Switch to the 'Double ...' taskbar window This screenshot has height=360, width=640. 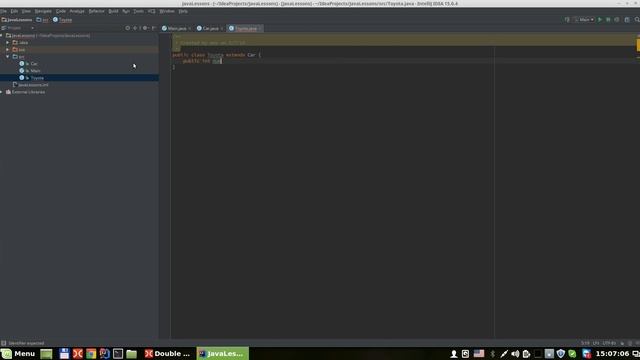click(168, 353)
